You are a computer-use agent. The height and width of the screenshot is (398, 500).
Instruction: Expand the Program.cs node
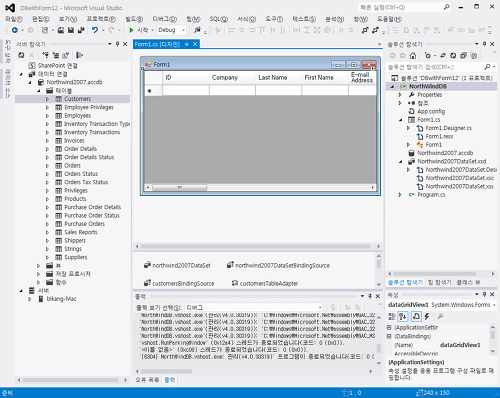click(x=400, y=195)
